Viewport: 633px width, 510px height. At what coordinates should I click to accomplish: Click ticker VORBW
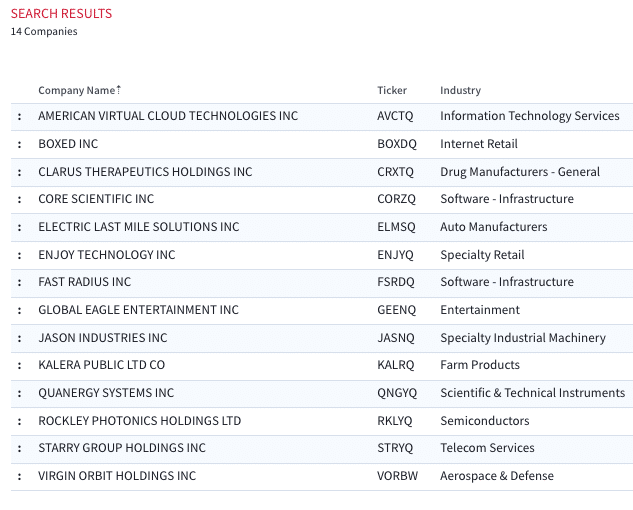point(398,476)
